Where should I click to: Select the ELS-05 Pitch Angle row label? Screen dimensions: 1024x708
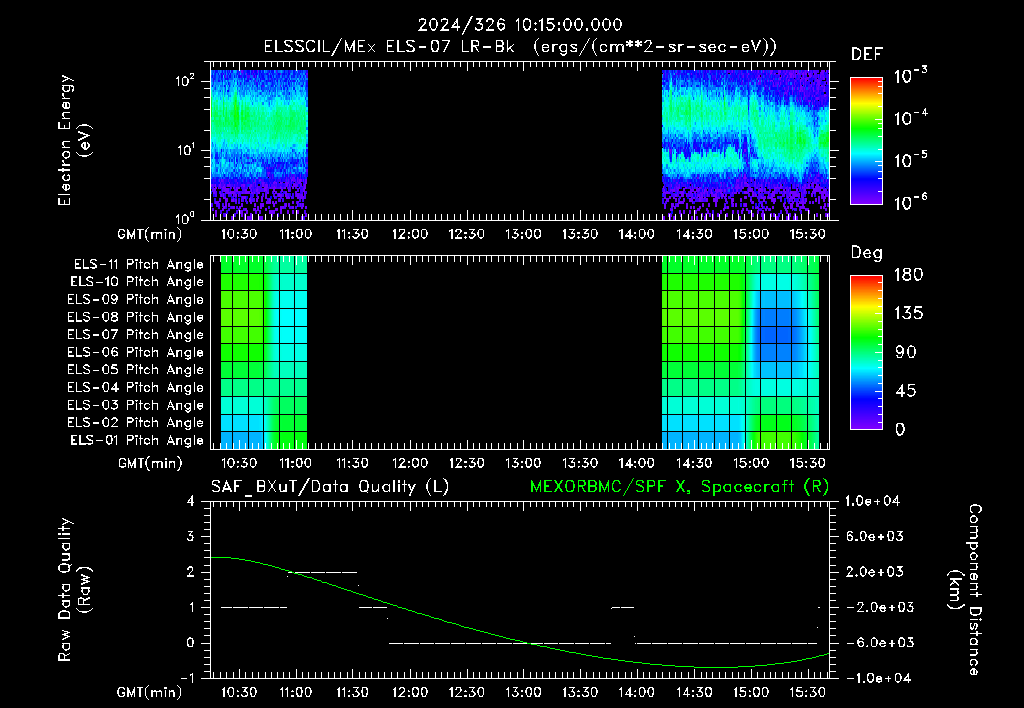click(x=136, y=370)
